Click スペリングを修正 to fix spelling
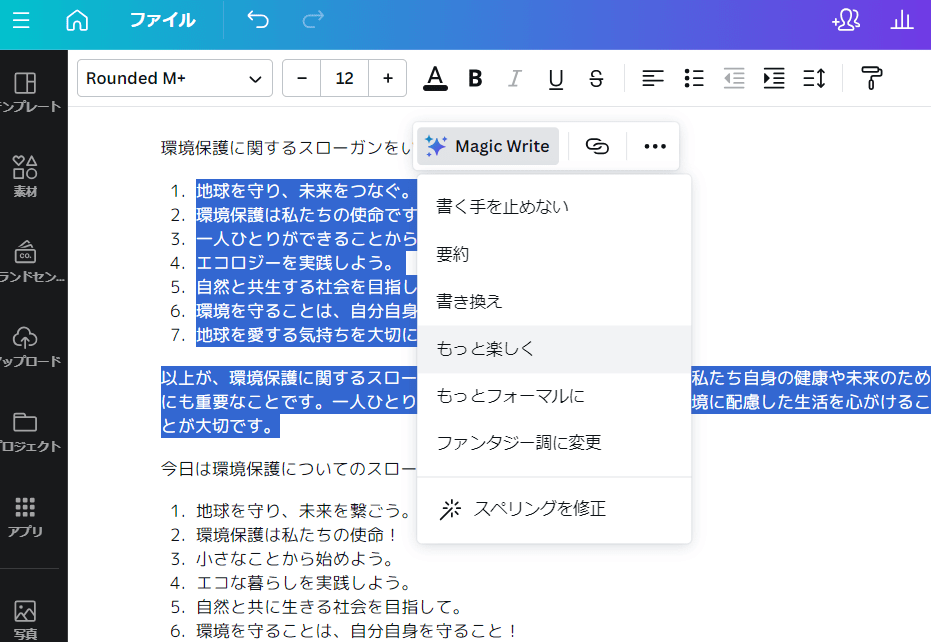This screenshot has width=931, height=642. point(554,509)
